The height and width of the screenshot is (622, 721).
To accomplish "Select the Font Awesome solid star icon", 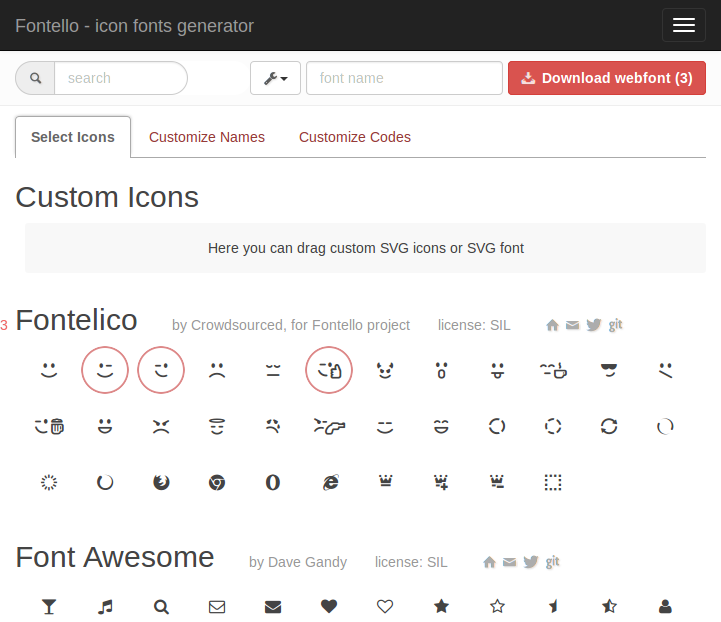I will (x=441, y=606).
